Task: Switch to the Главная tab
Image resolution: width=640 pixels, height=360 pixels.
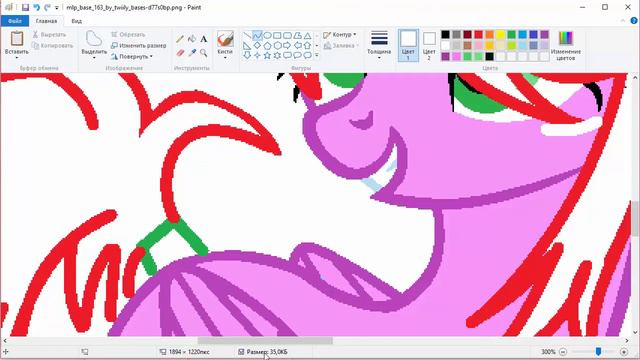Action: pyautogui.click(x=46, y=21)
